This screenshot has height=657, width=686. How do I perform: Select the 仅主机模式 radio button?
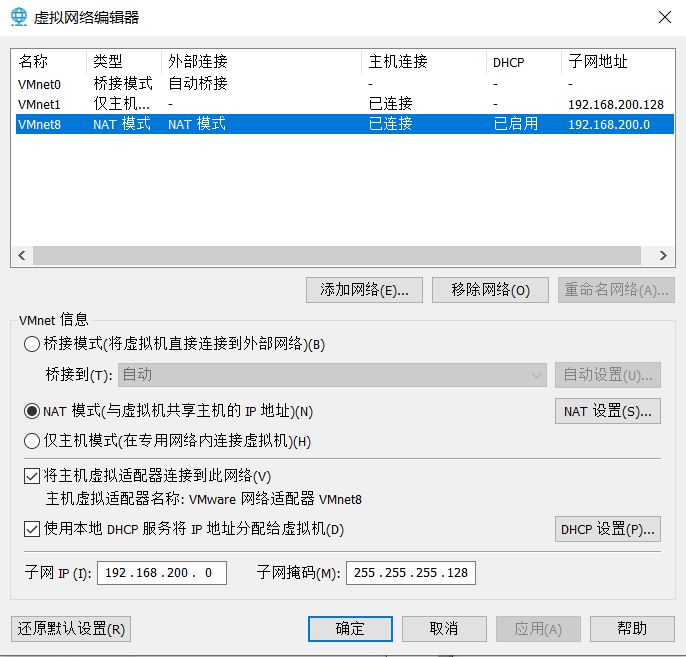[x=32, y=441]
